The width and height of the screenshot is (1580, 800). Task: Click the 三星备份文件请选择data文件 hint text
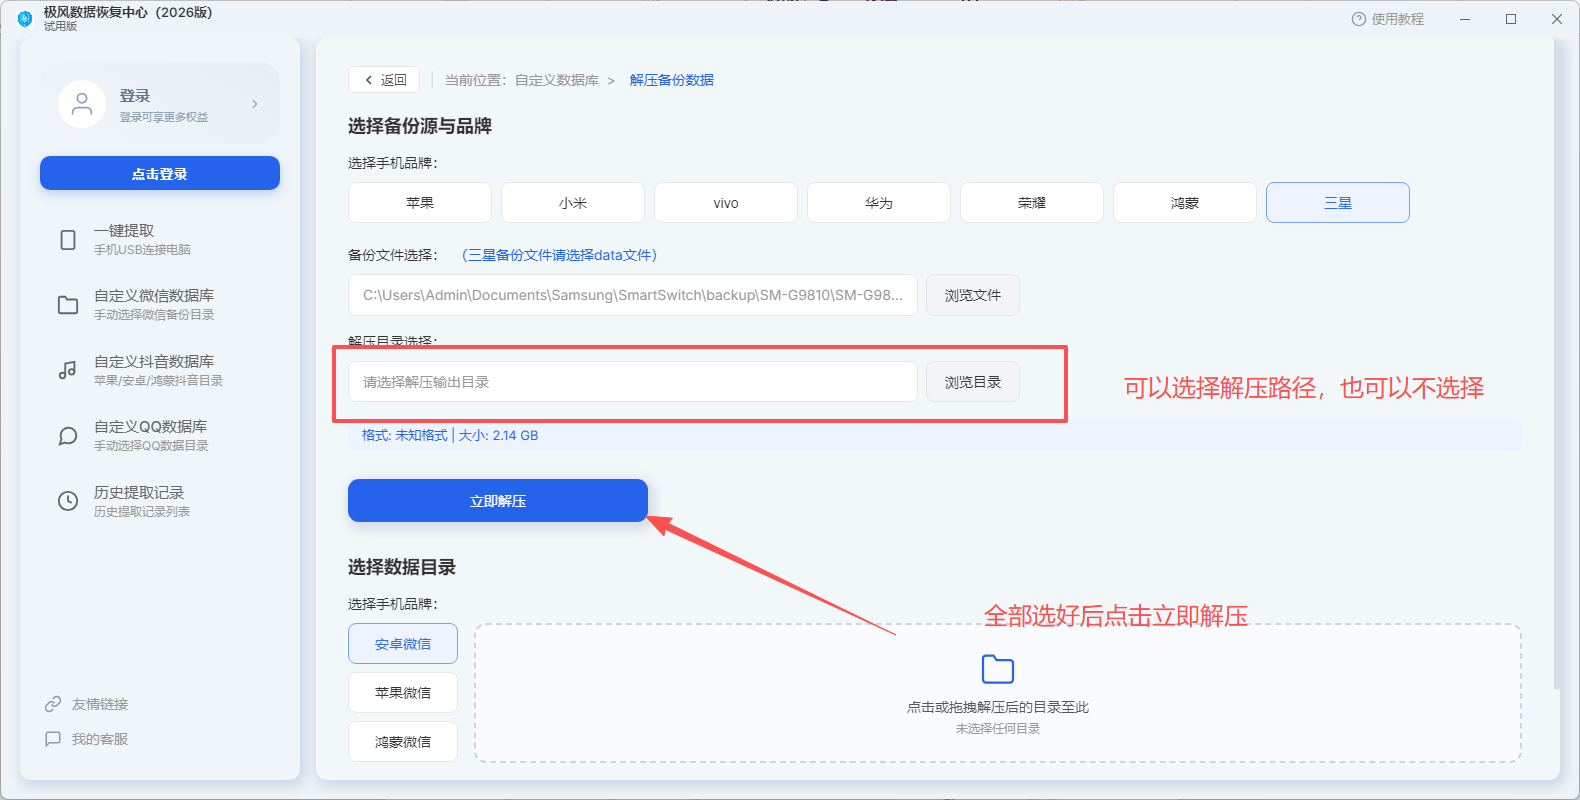tap(559, 255)
